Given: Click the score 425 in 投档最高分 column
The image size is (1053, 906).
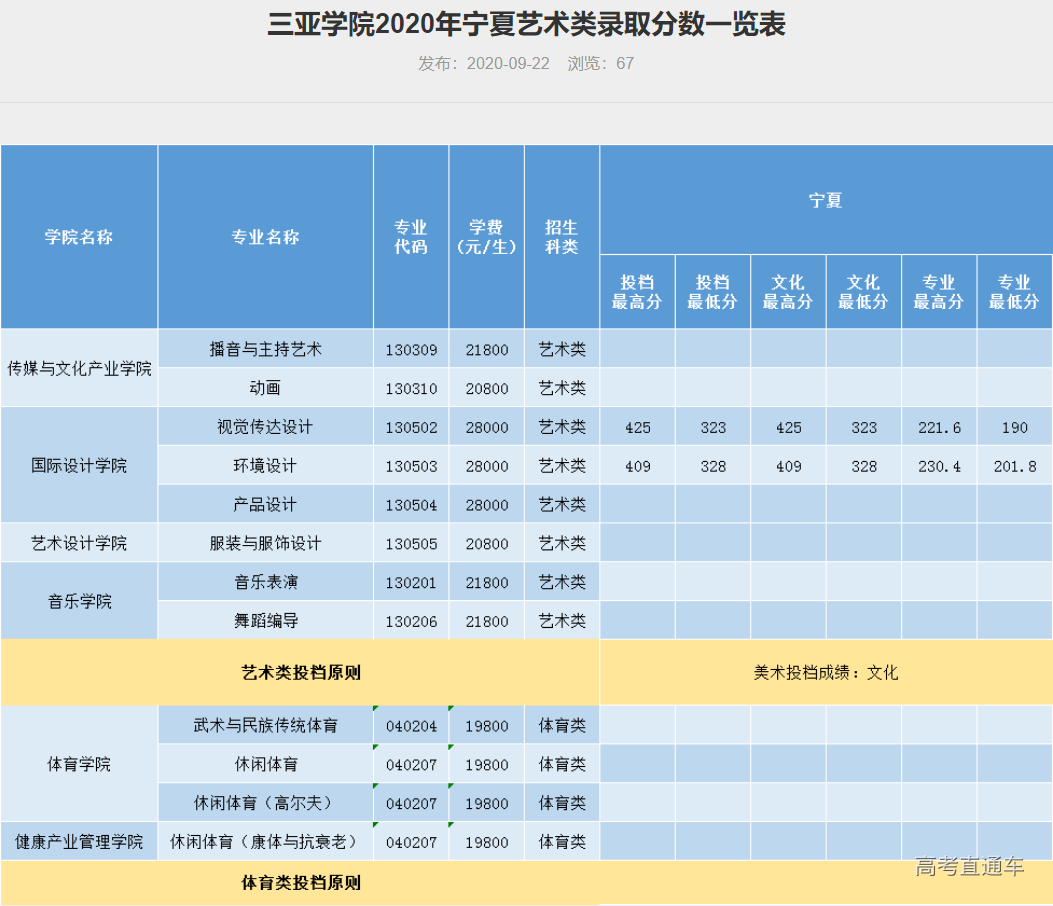Looking at the screenshot, I should pyautogui.click(x=638, y=426).
